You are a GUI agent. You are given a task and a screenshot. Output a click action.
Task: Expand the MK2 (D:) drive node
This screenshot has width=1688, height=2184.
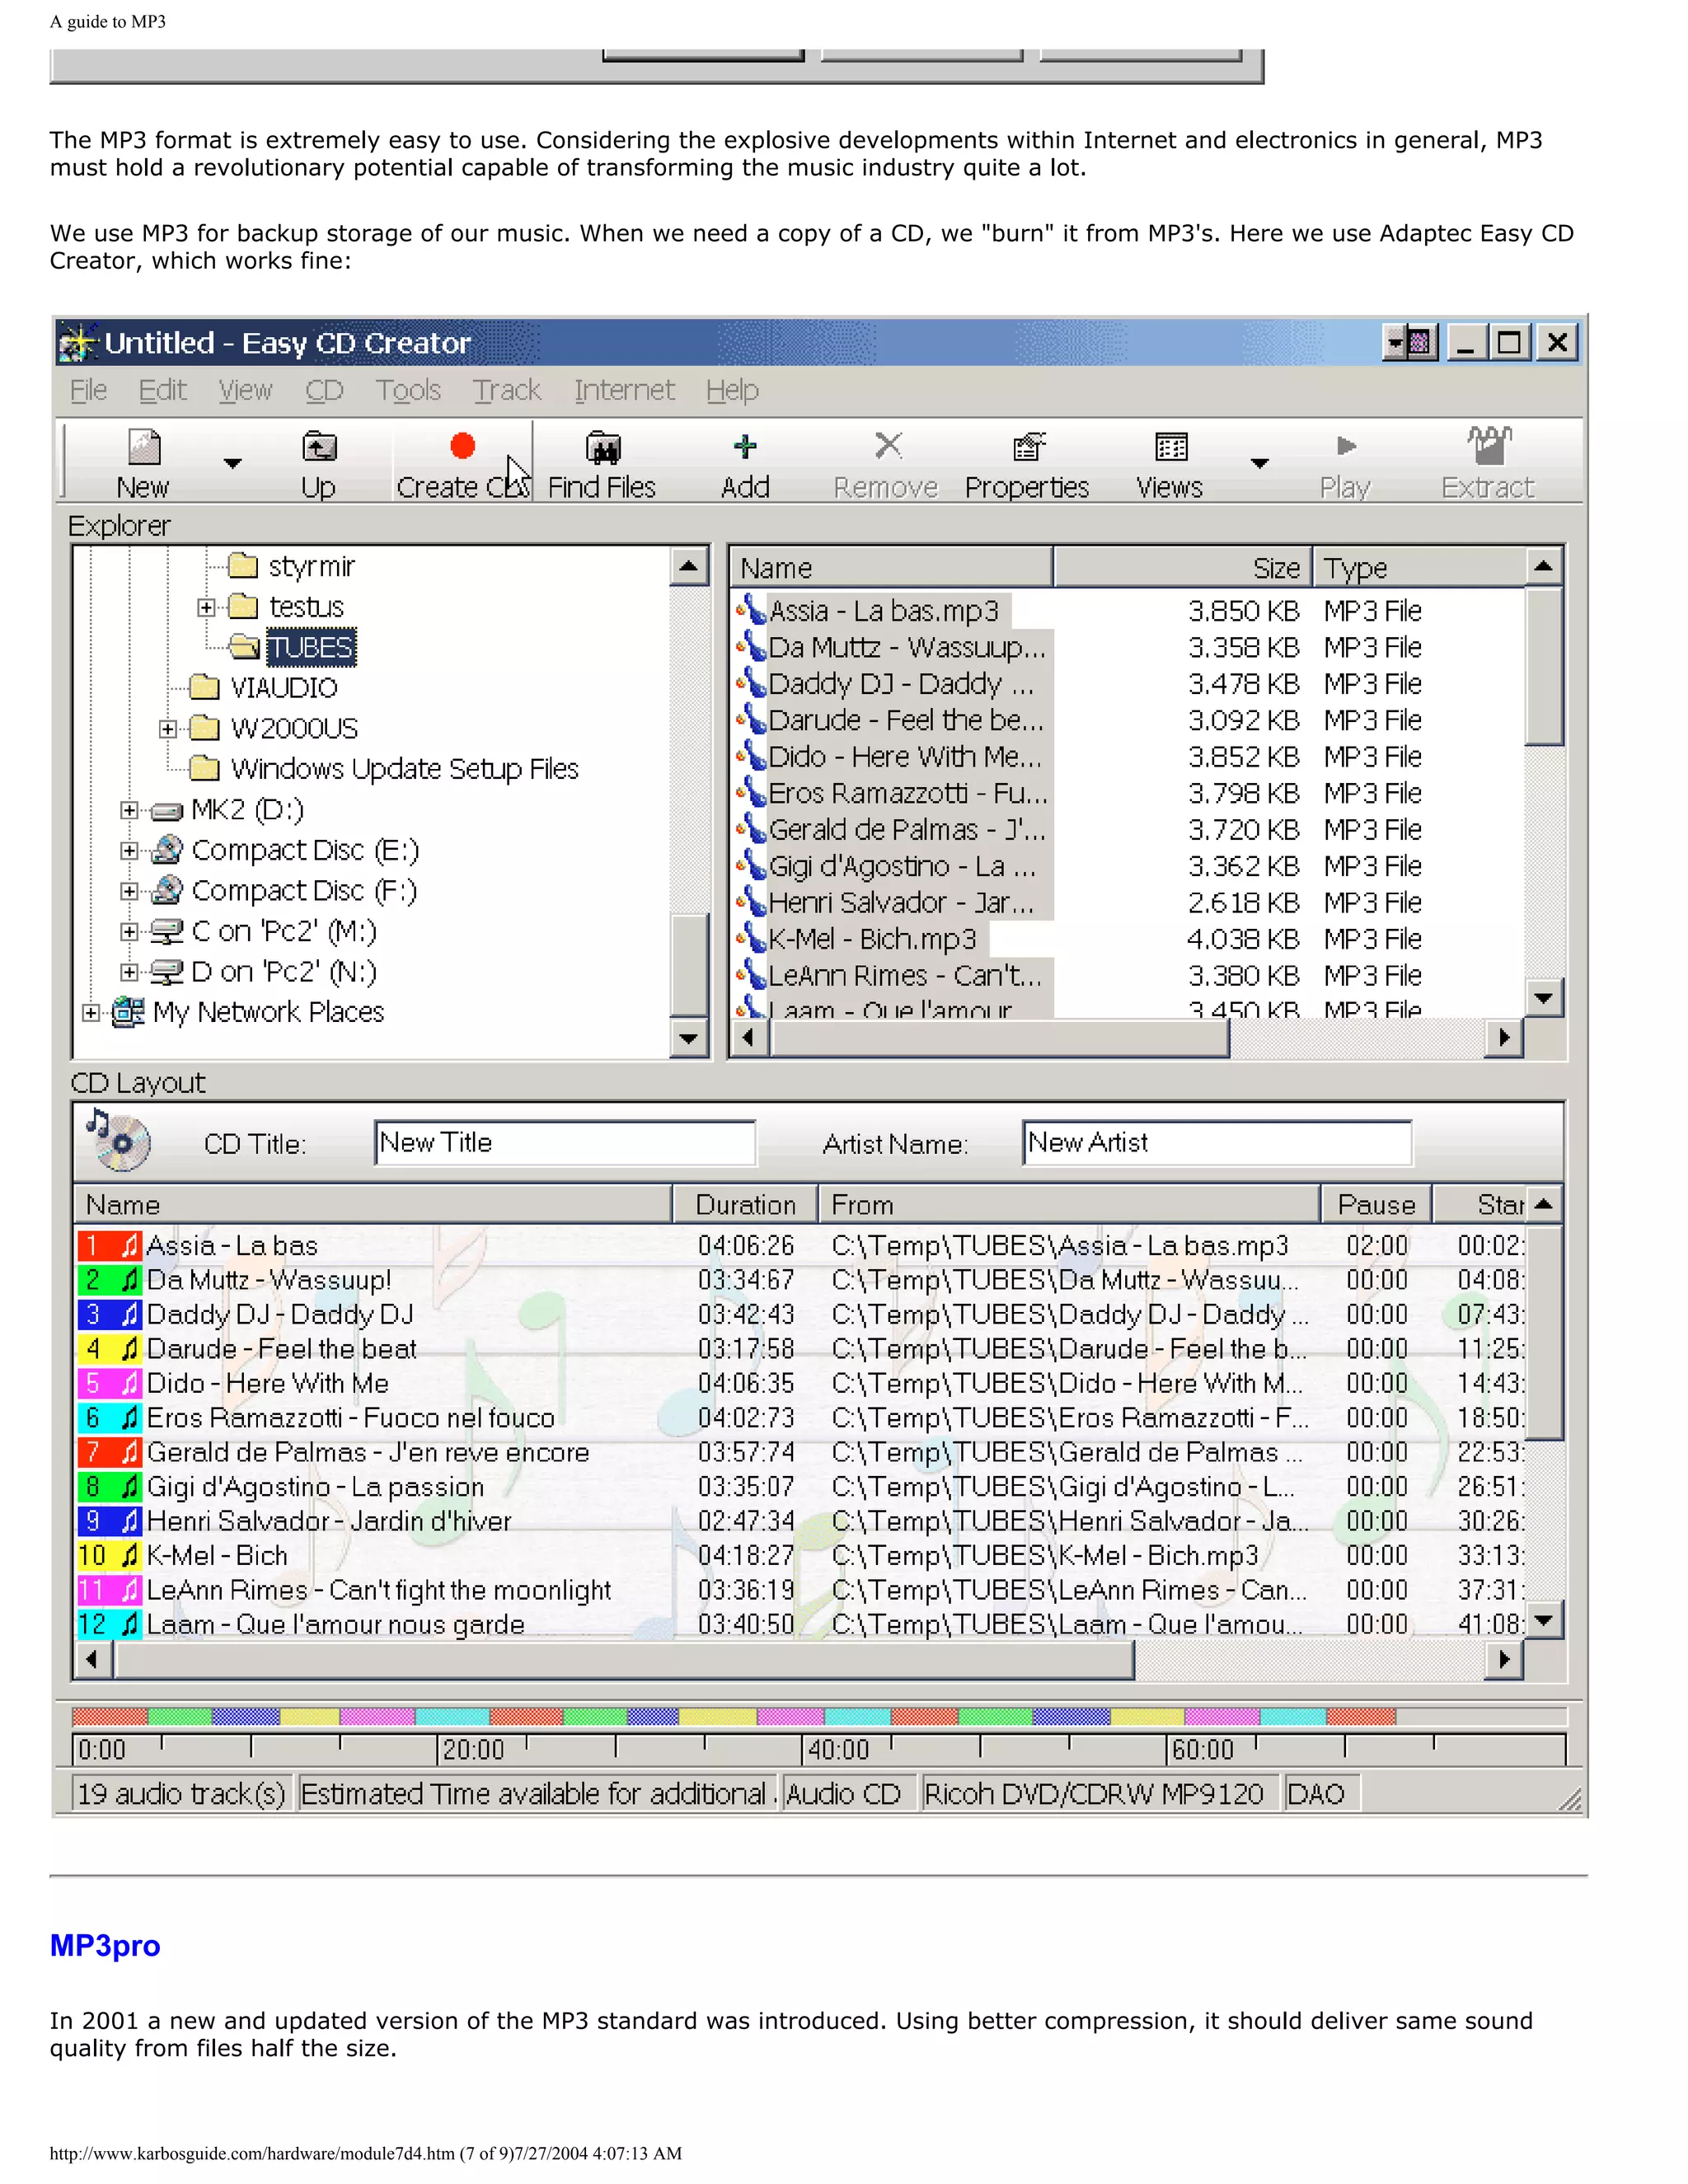coord(129,810)
